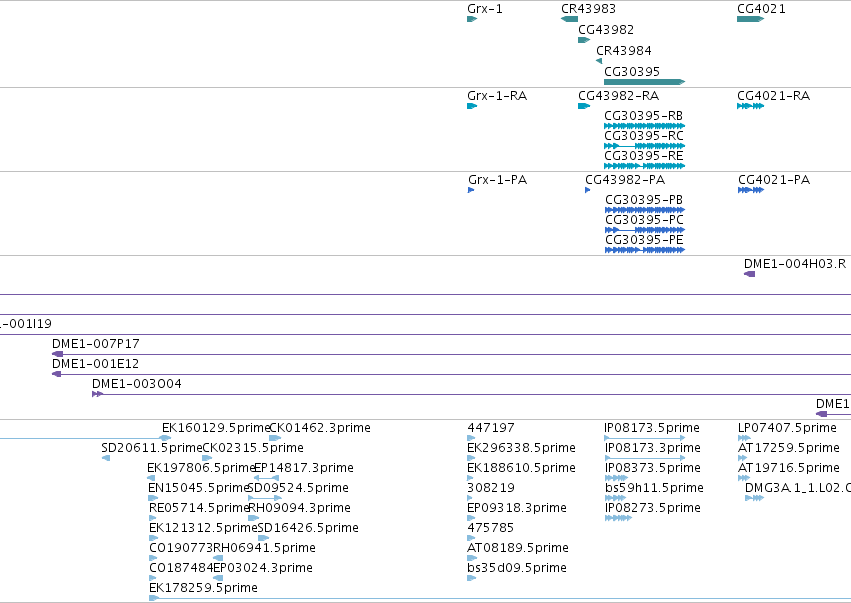Screen dimensions: 851x603
Task: Click the Grx-1-PA protein feature
Action: pyautogui.click(x=471, y=190)
